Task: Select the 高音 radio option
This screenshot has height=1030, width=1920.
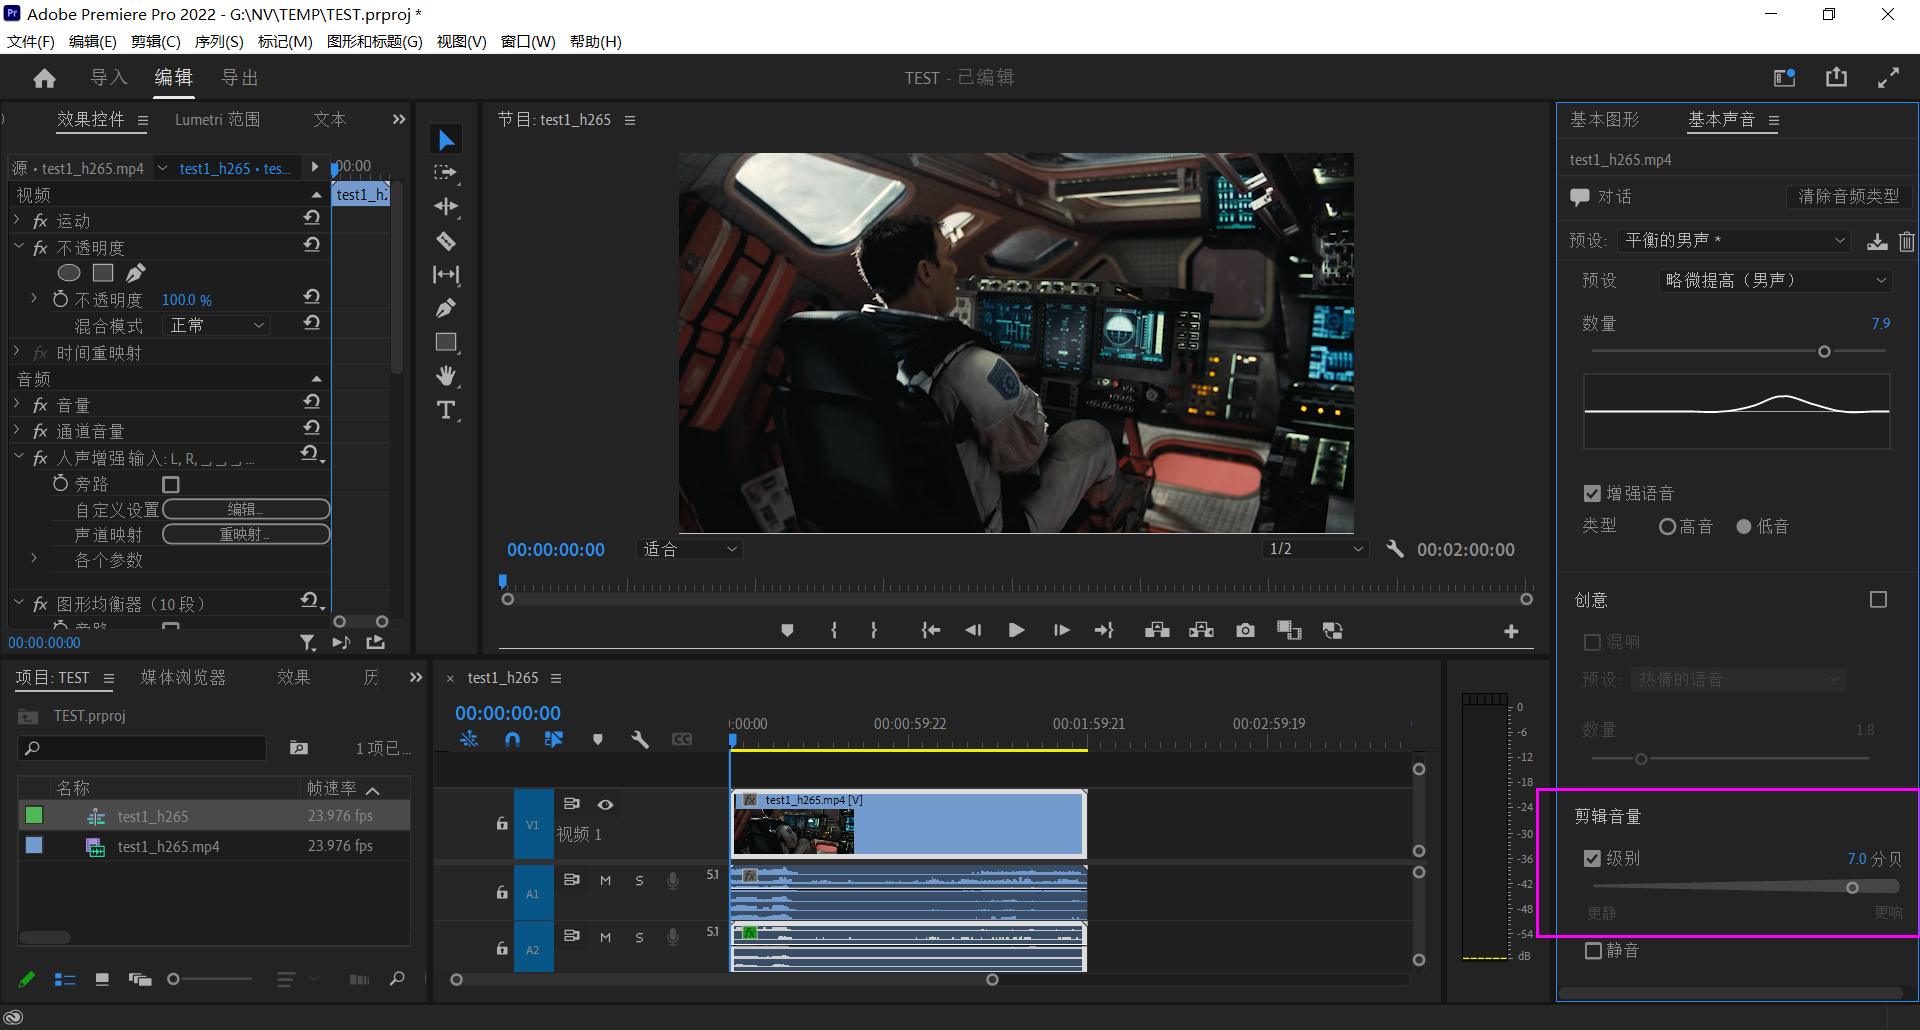Action: pyautogui.click(x=1667, y=526)
